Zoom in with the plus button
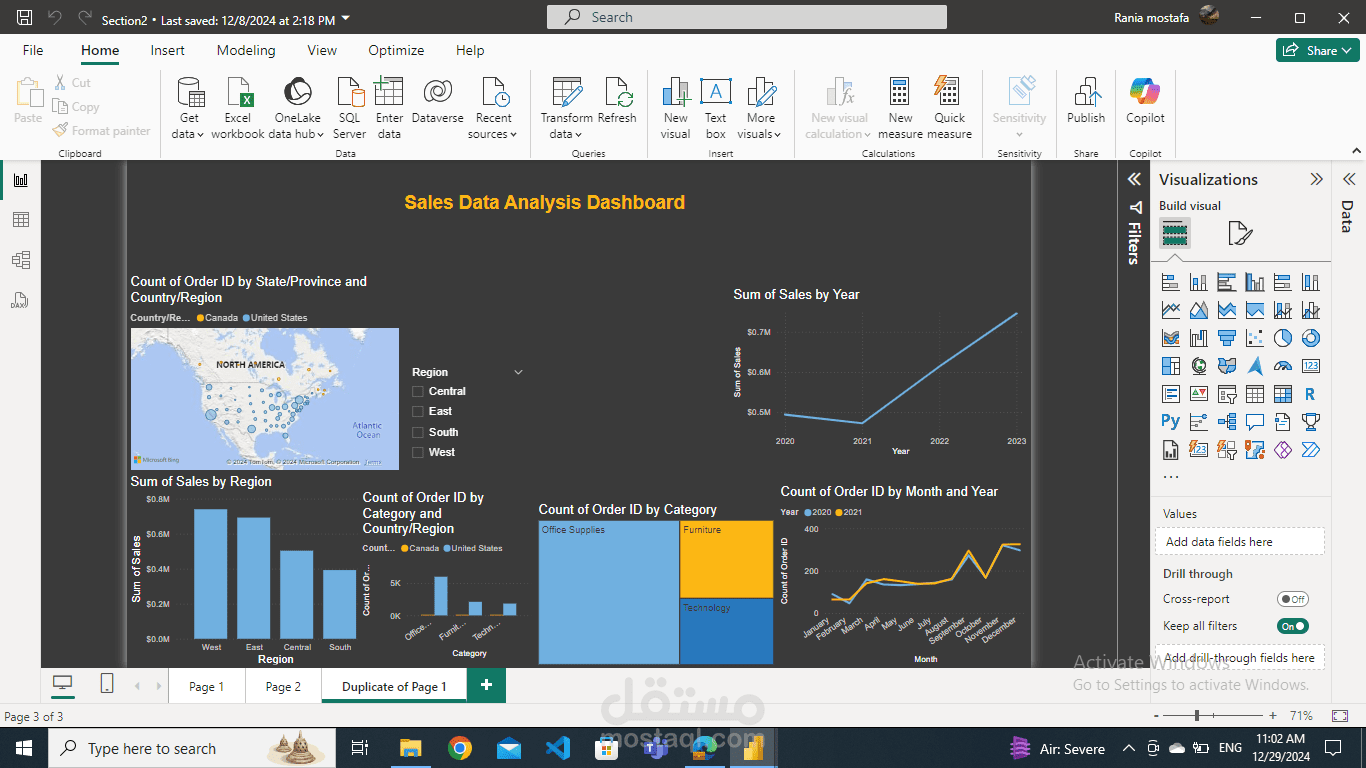1366x768 pixels. pos(1272,716)
